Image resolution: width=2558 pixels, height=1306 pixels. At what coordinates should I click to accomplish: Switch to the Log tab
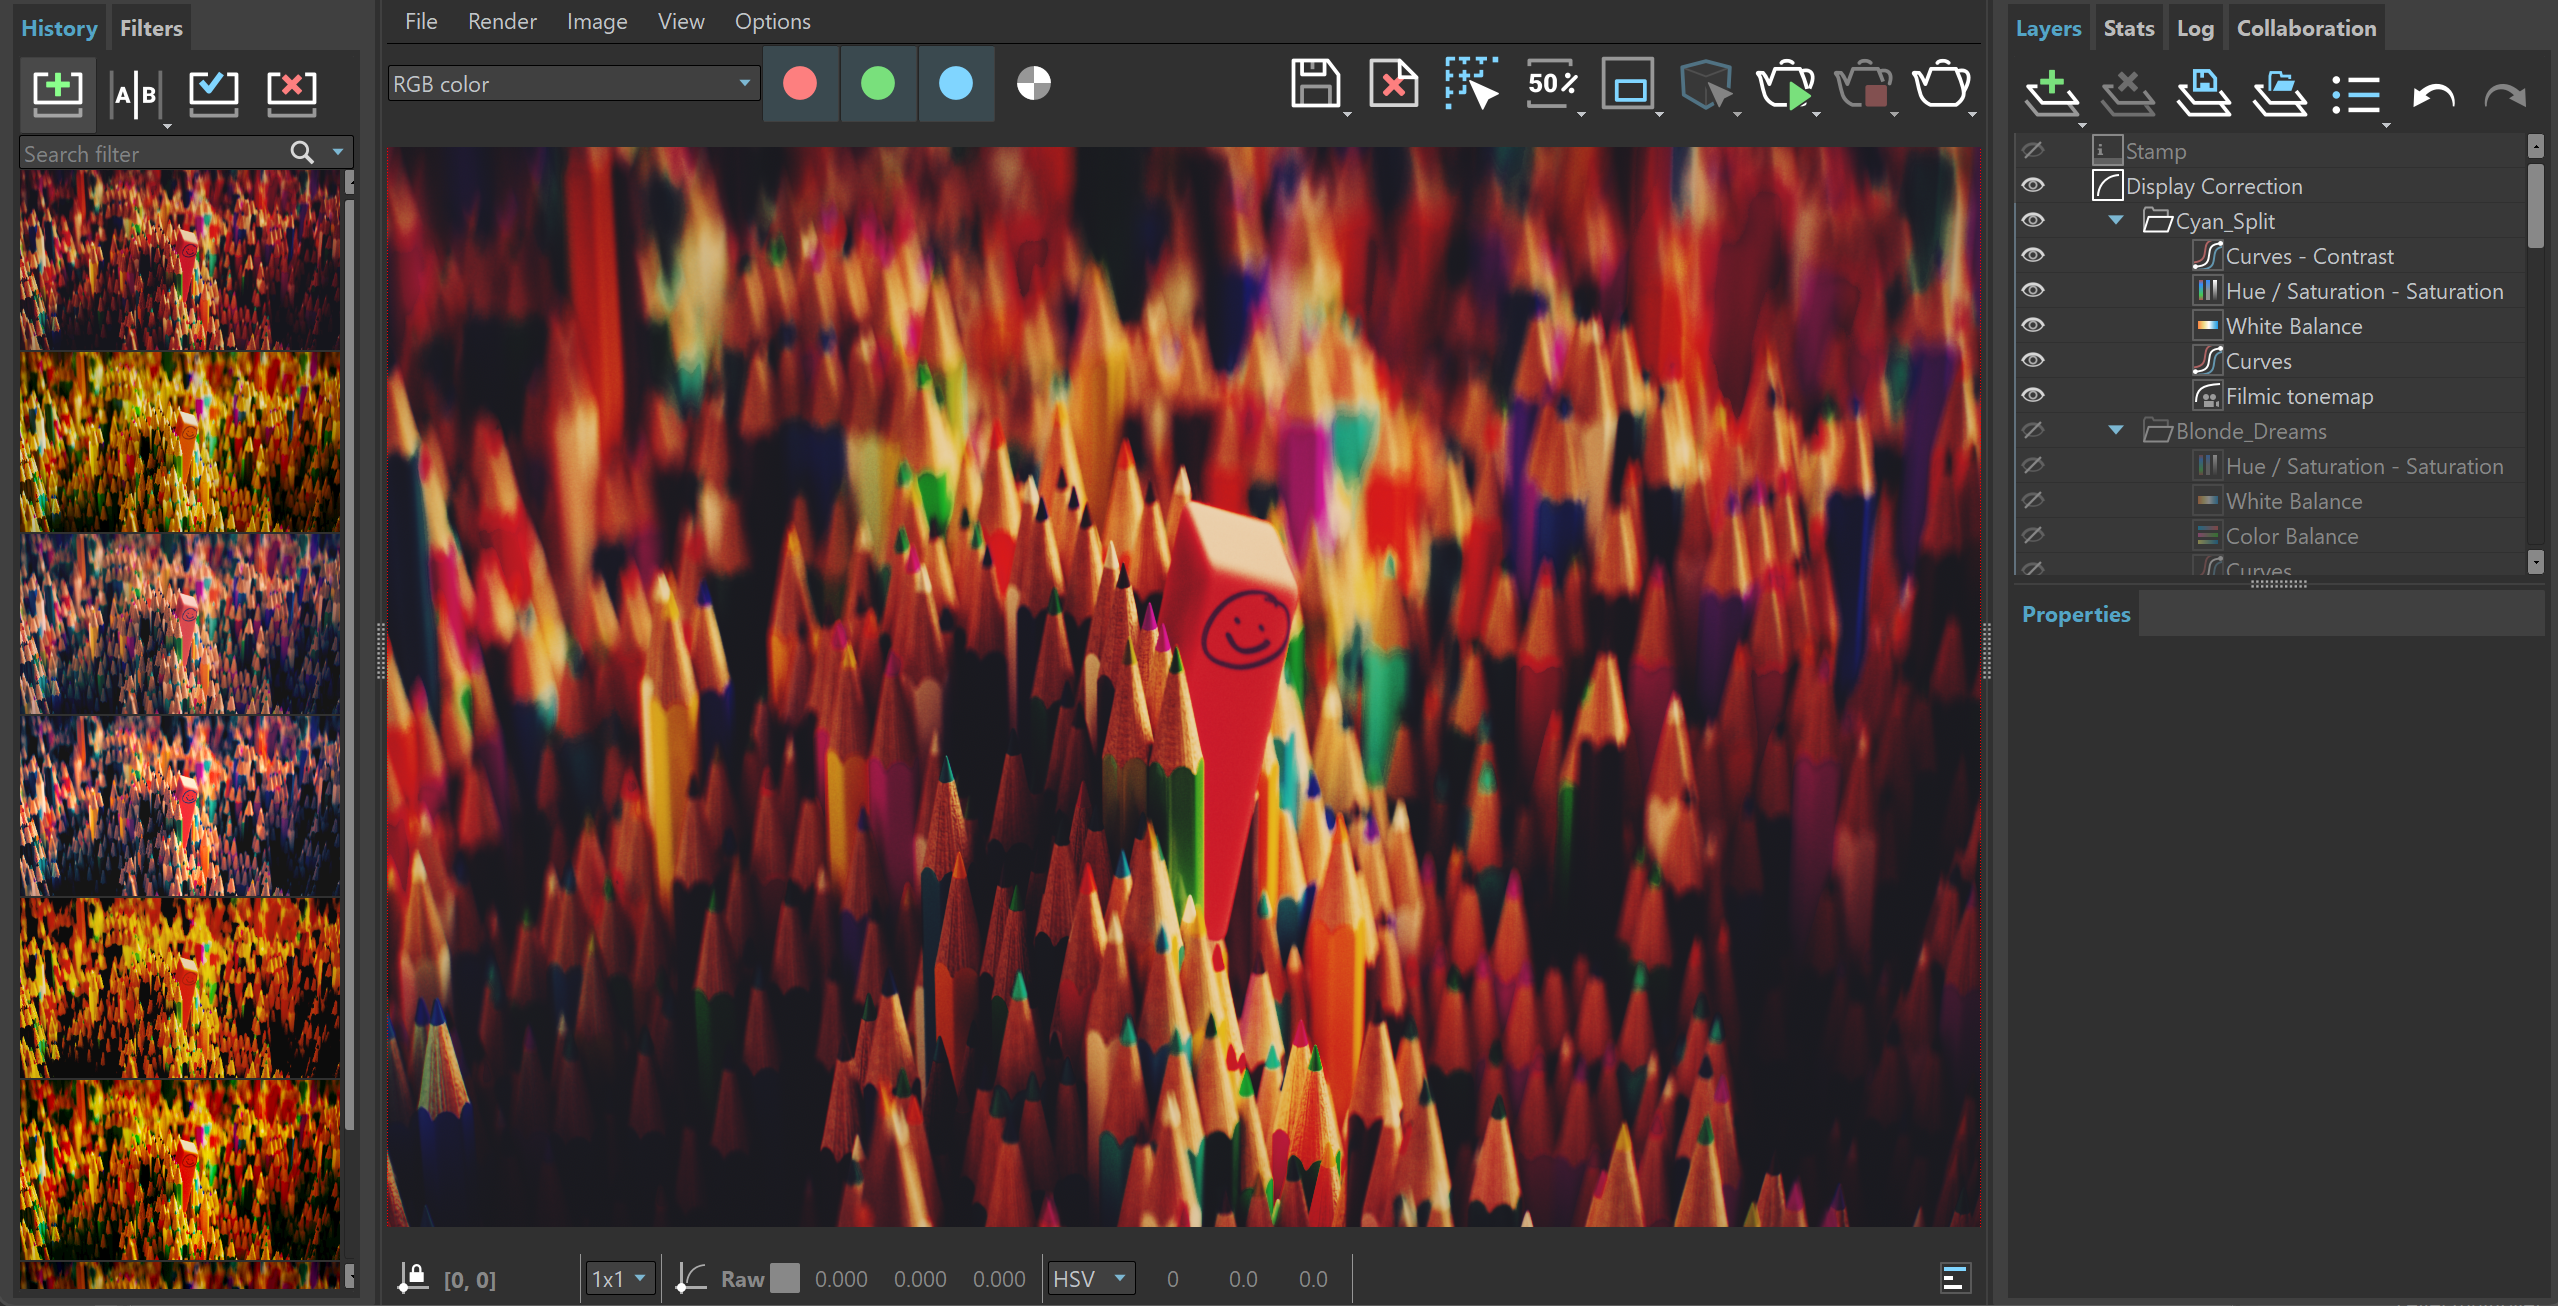2195,28
